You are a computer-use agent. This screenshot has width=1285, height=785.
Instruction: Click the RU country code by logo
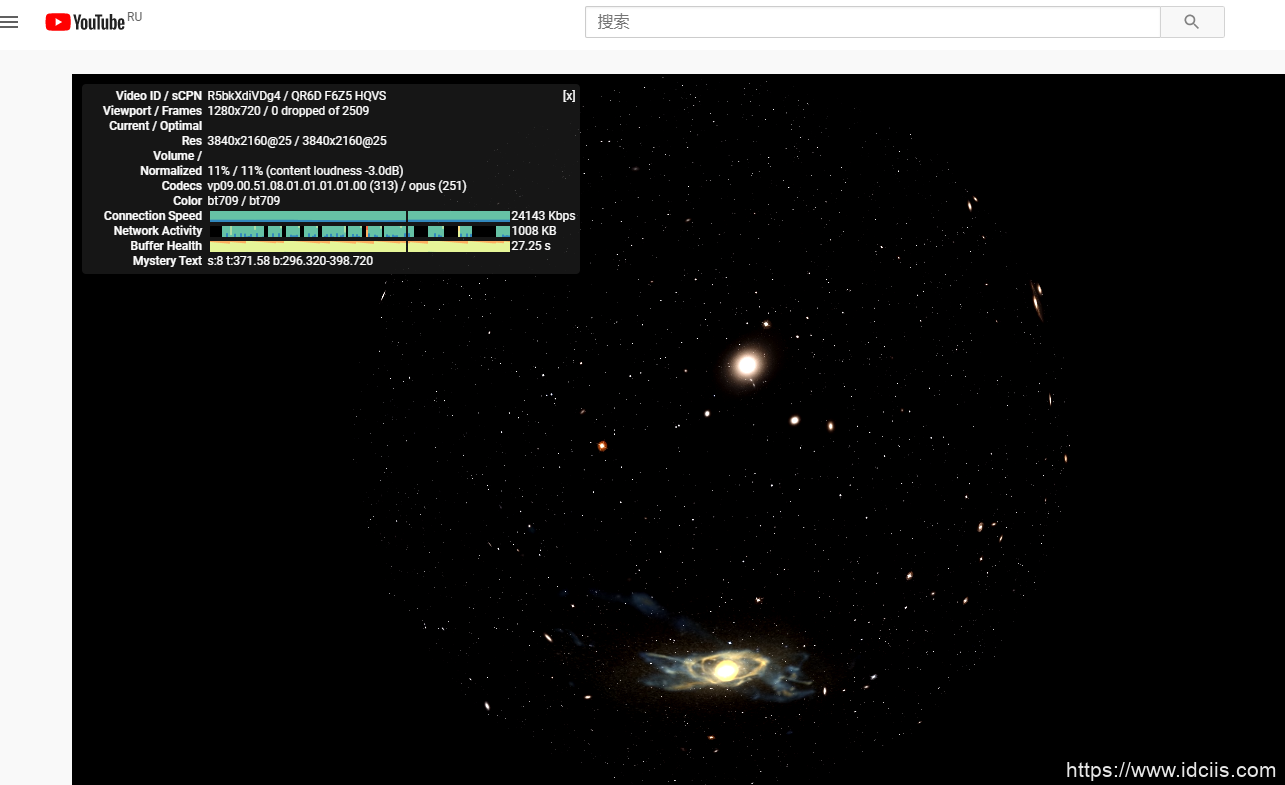(x=135, y=17)
